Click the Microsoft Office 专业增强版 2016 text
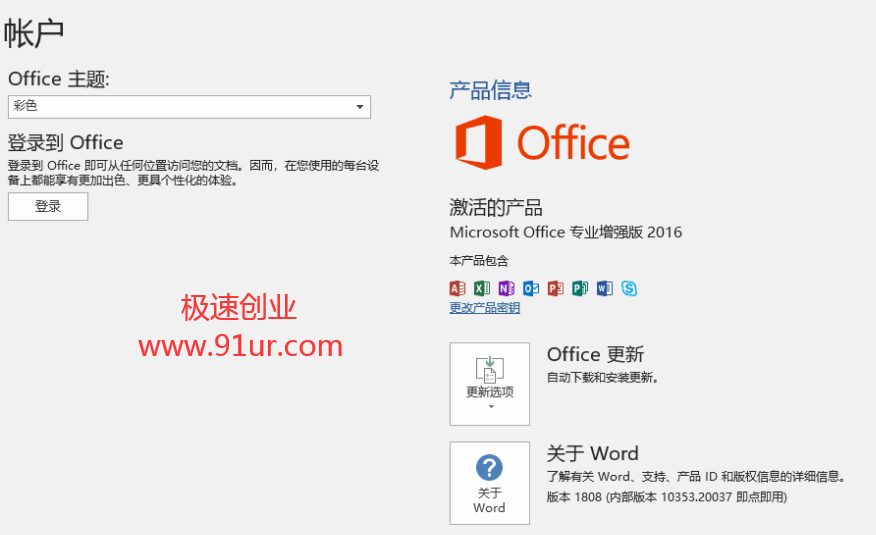The image size is (876, 535). tap(566, 232)
